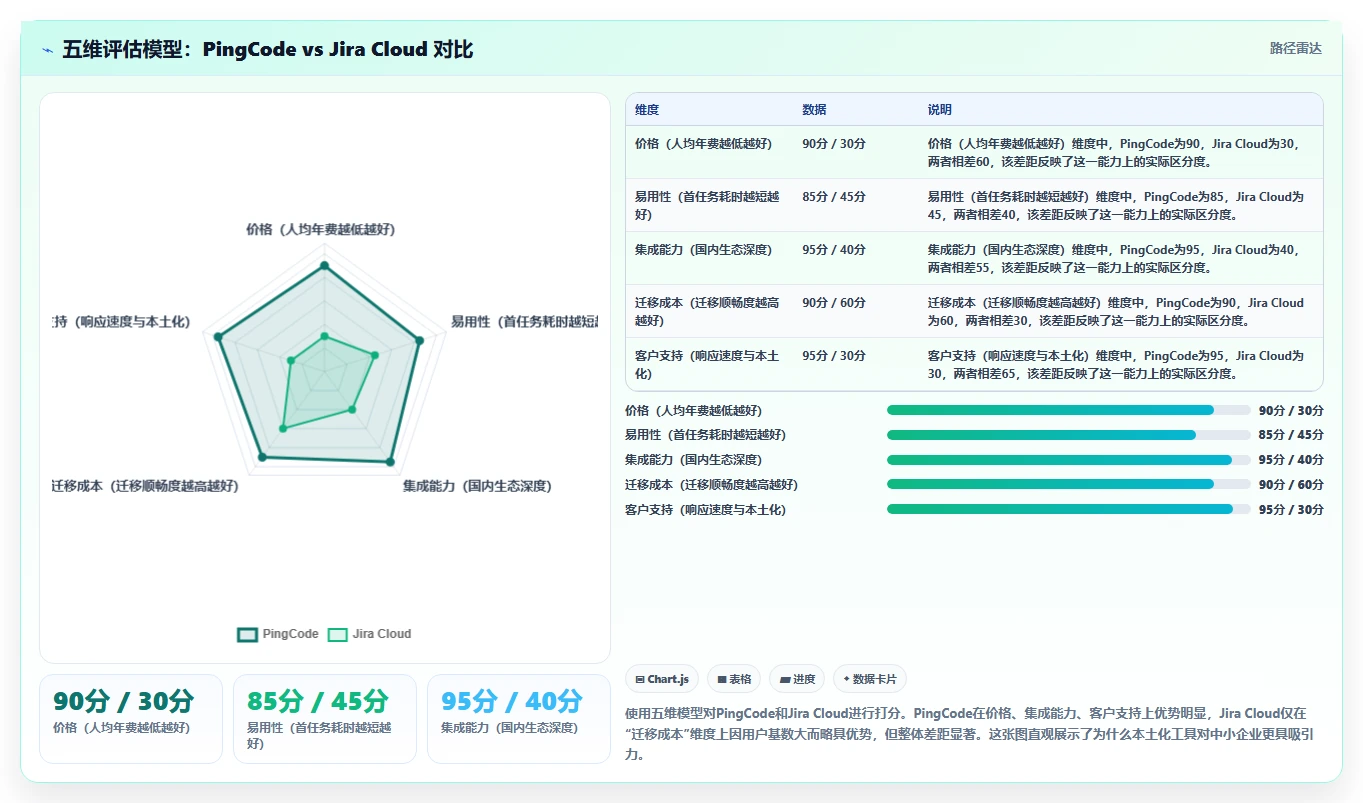Image resolution: width=1363 pixels, height=803 pixels.
Task: Click the 客户支持 table row's dimension cell
Action: [x=707, y=364]
